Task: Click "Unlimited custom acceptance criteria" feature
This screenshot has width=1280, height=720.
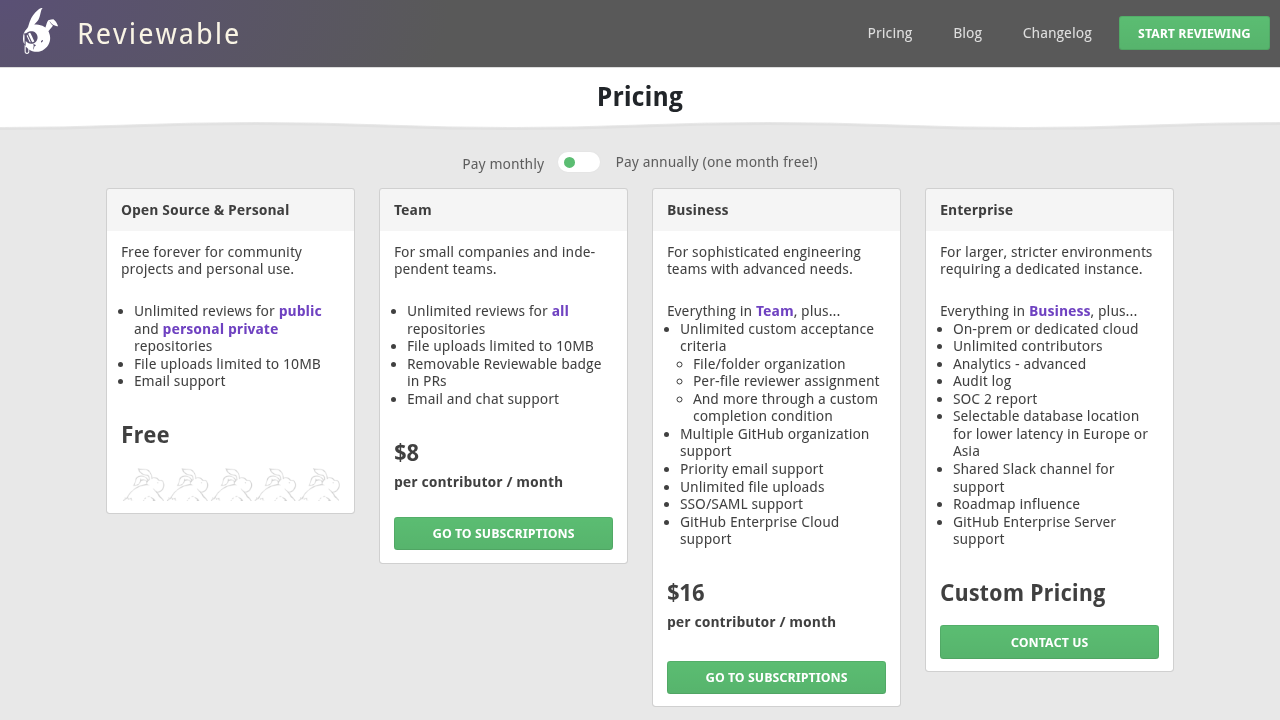Action: [777, 338]
